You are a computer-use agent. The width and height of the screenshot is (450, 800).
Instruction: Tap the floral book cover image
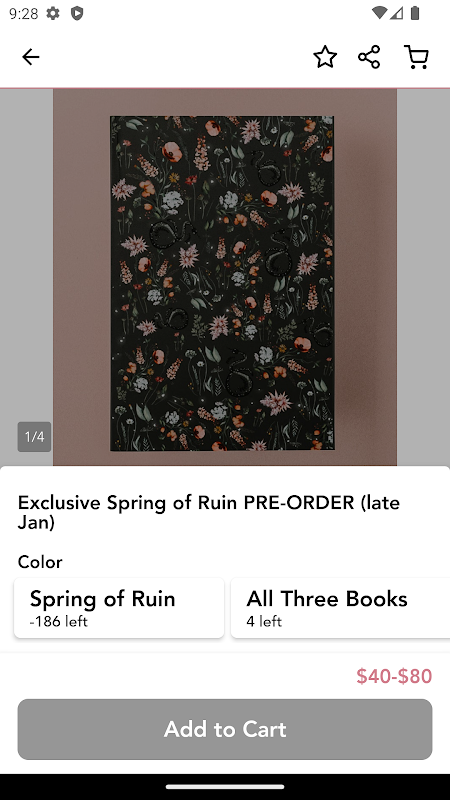click(x=222, y=283)
